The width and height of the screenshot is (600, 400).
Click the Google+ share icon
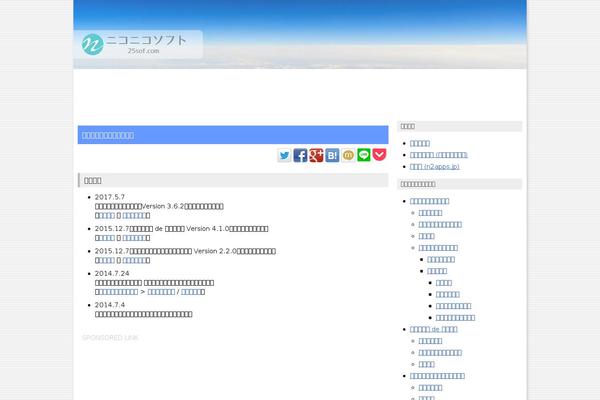coord(316,155)
